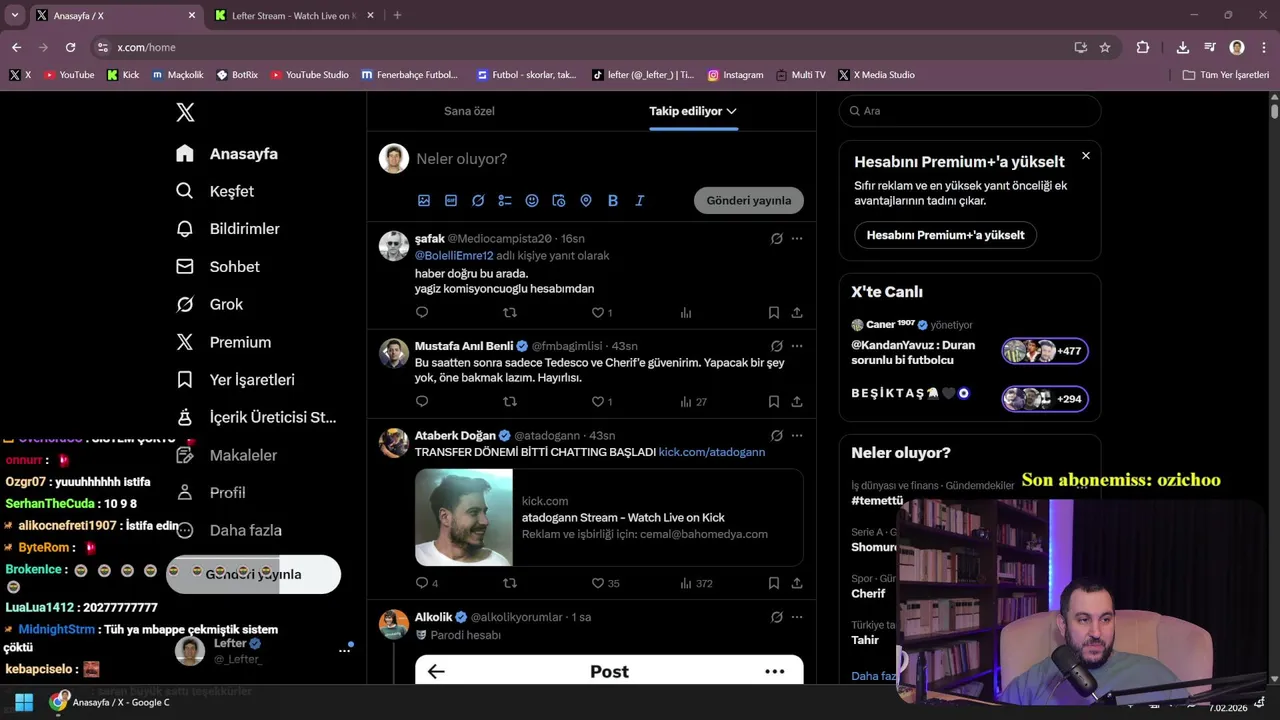The width and height of the screenshot is (1280, 720).
Task: Open the @BolelliEmre12 mention link
Action: (454, 256)
